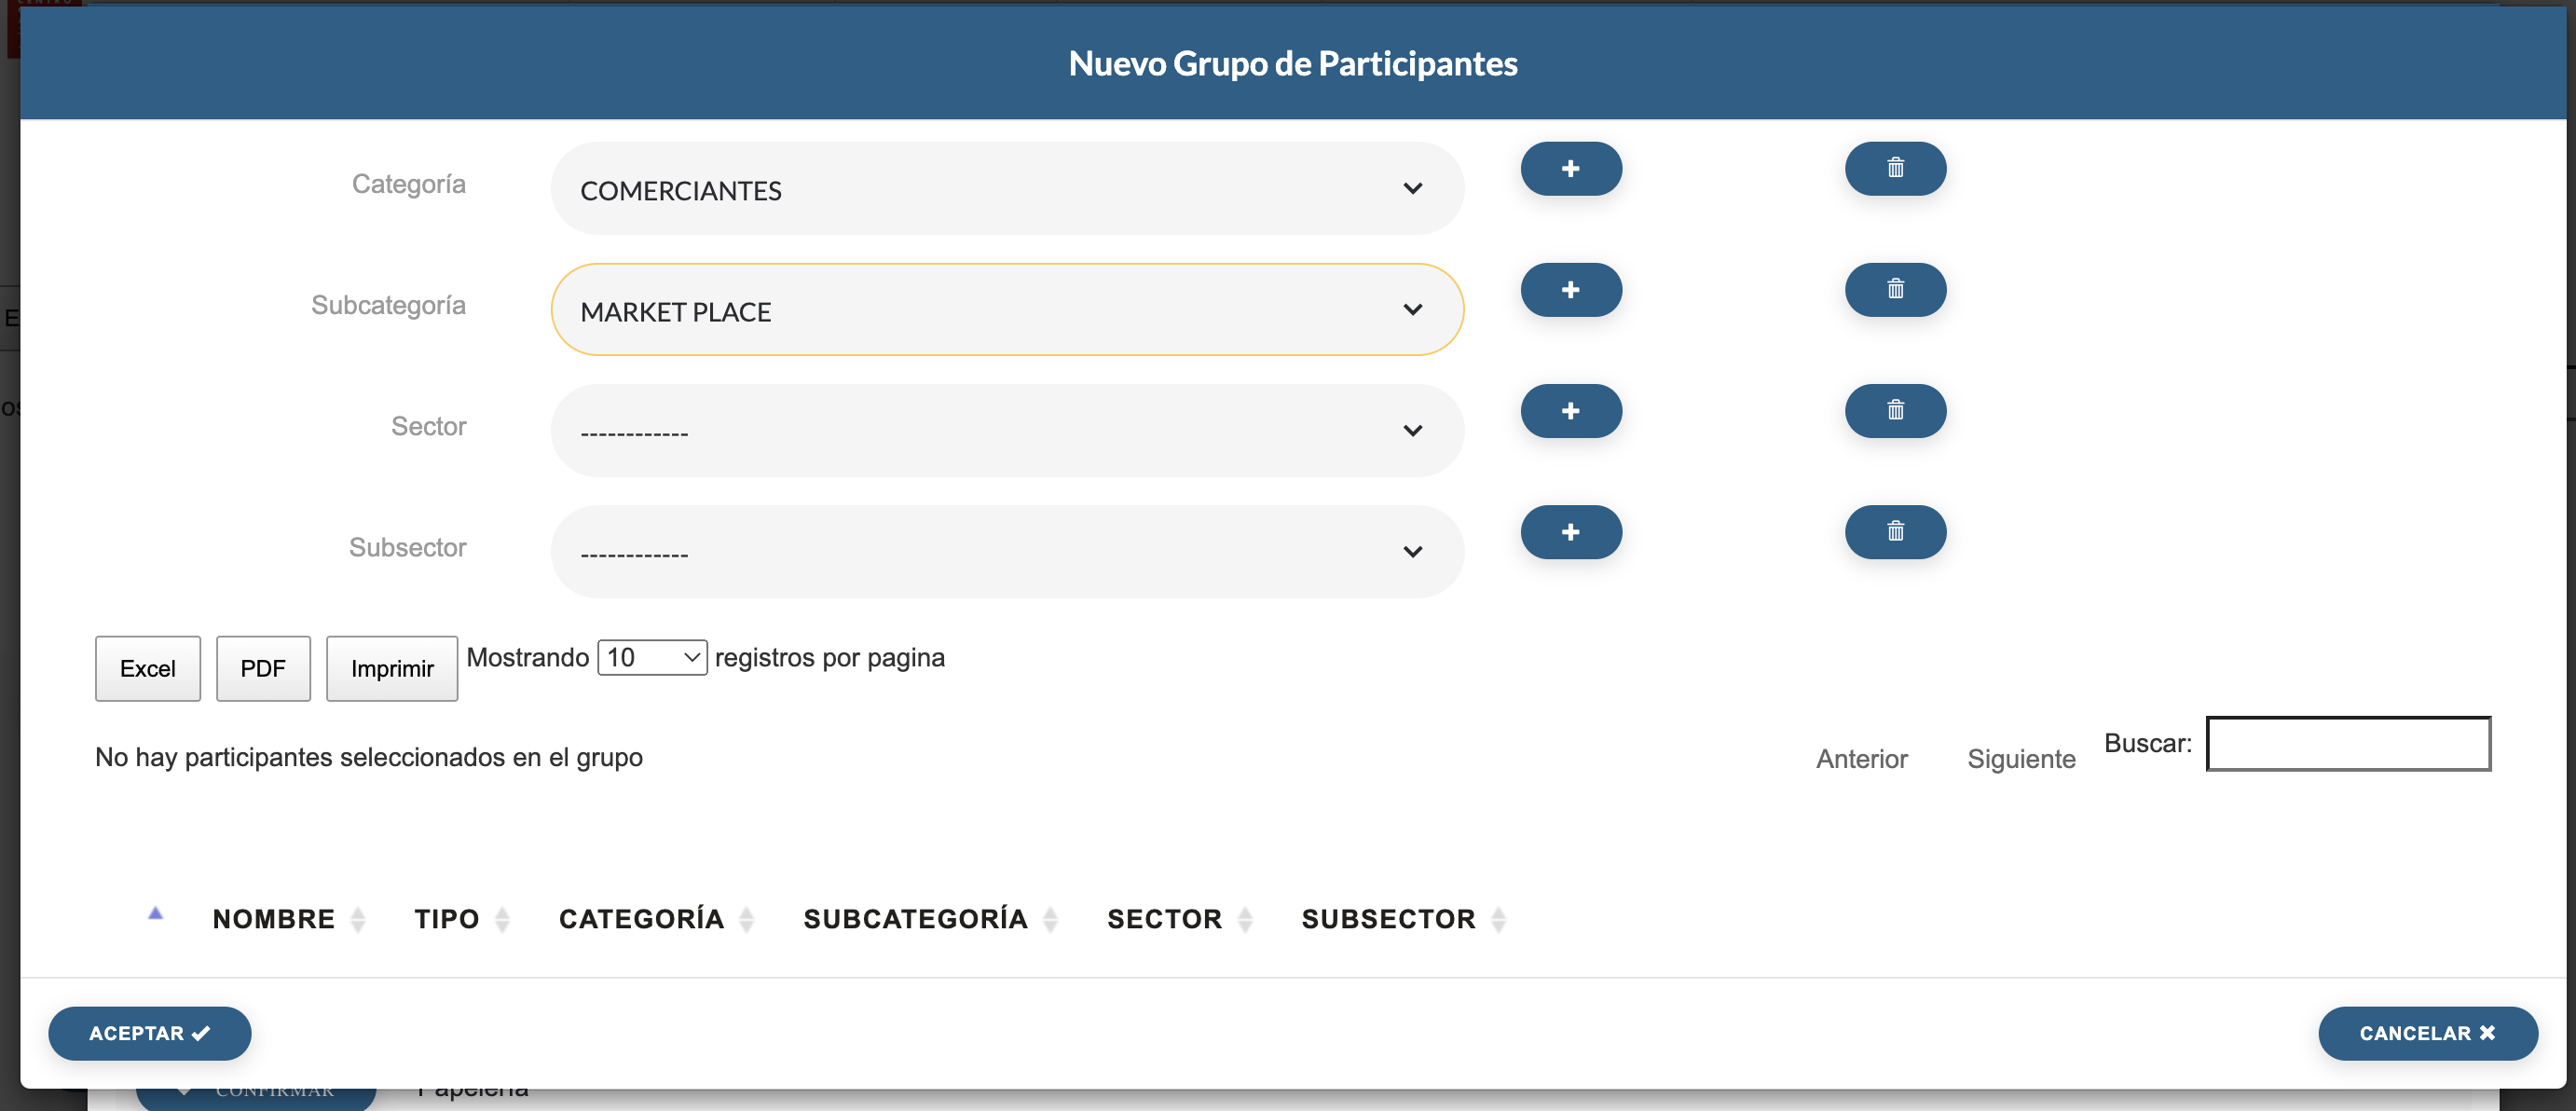Screen dimensions: 2576x1111
Task: Open the Subsector dropdown
Action: click(x=1006, y=552)
